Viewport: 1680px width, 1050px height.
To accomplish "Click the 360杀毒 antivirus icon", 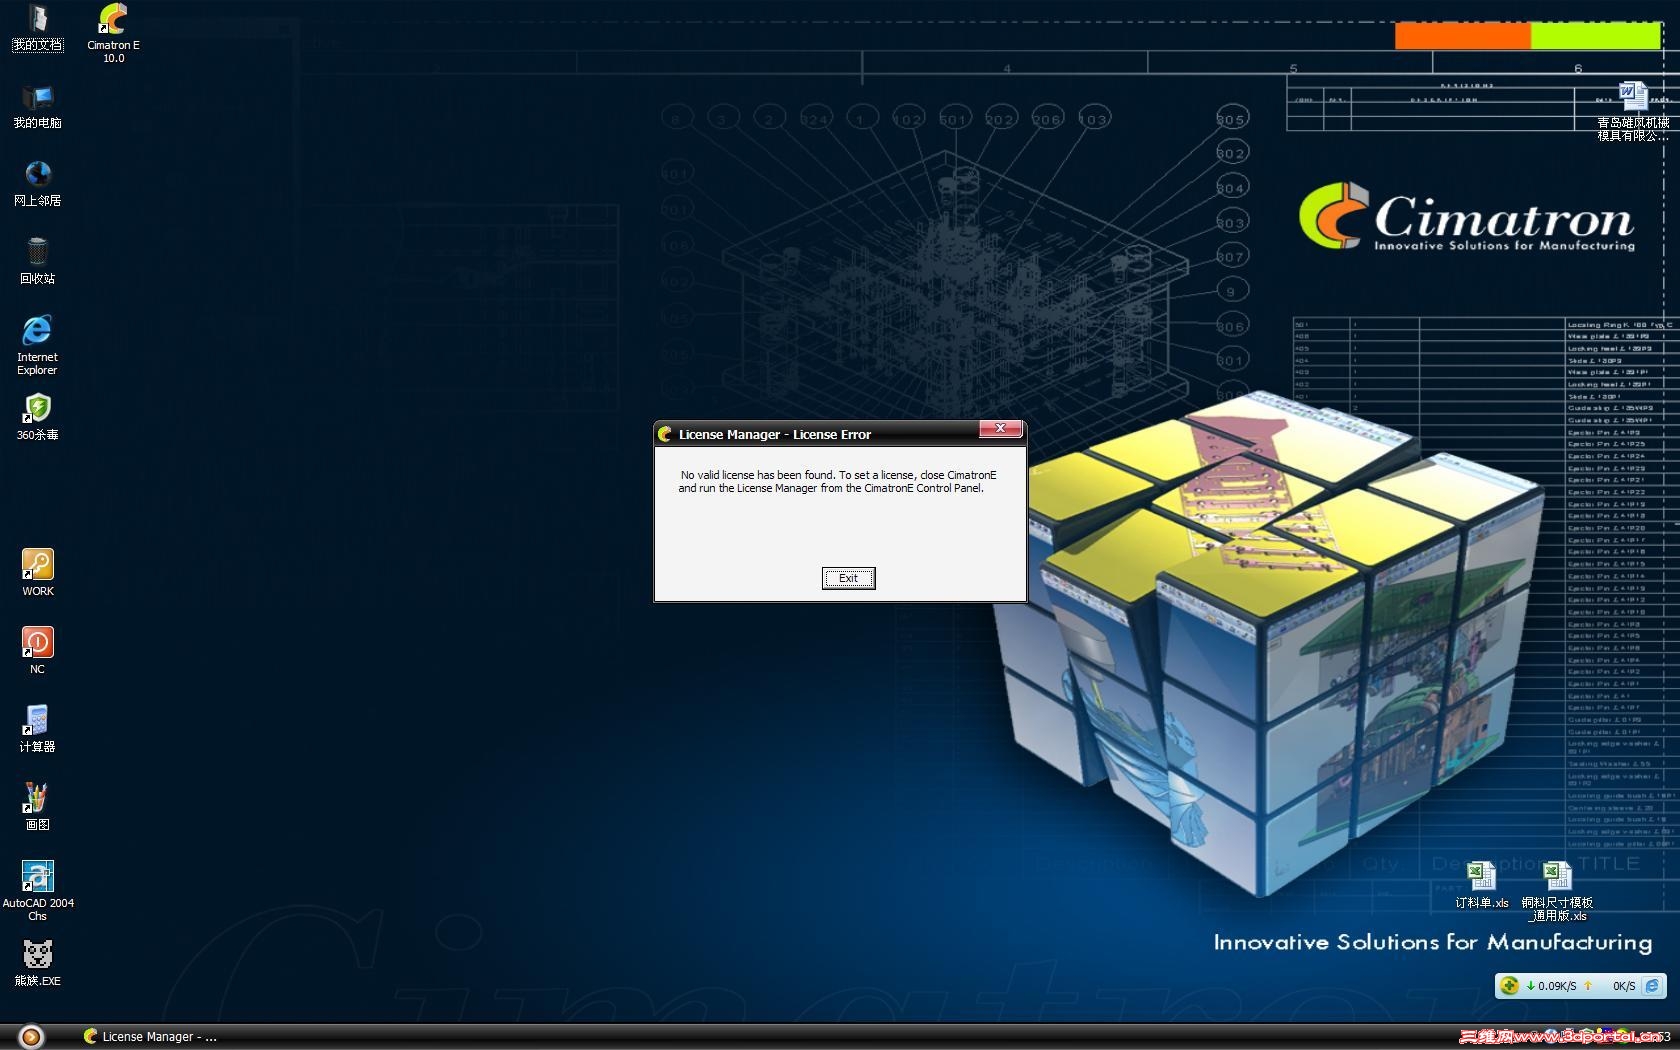I will 37,418.
